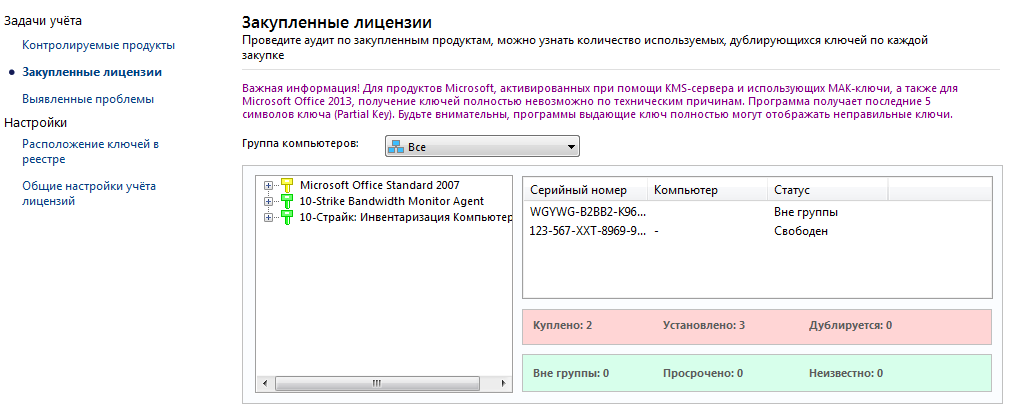Click the Дублируется: 0 value
The width and height of the screenshot is (1009, 408).
pyautogui.click(x=850, y=325)
